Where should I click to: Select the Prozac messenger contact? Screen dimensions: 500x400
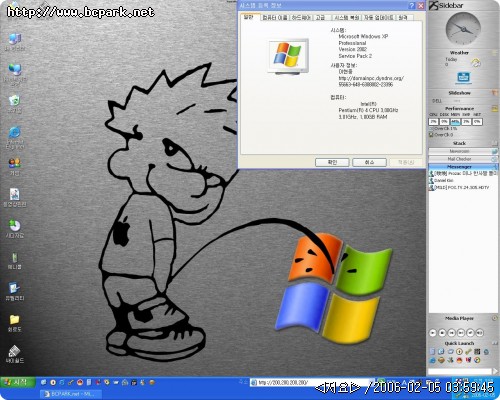point(463,173)
